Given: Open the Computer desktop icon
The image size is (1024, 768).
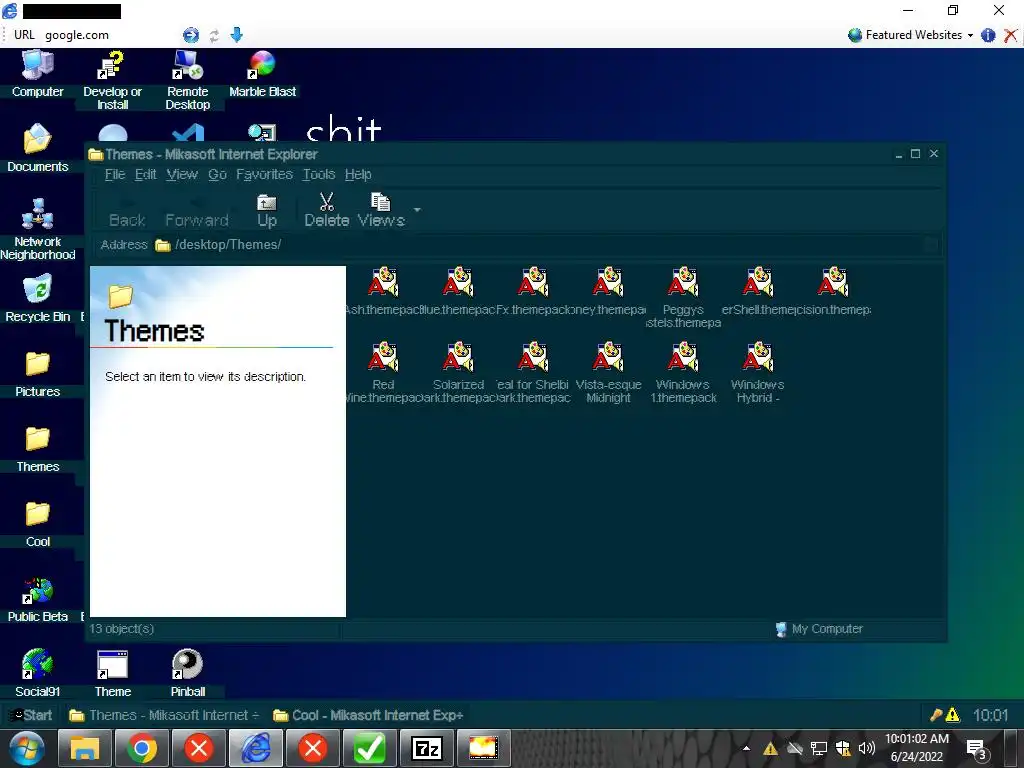Looking at the screenshot, I should [x=37, y=73].
